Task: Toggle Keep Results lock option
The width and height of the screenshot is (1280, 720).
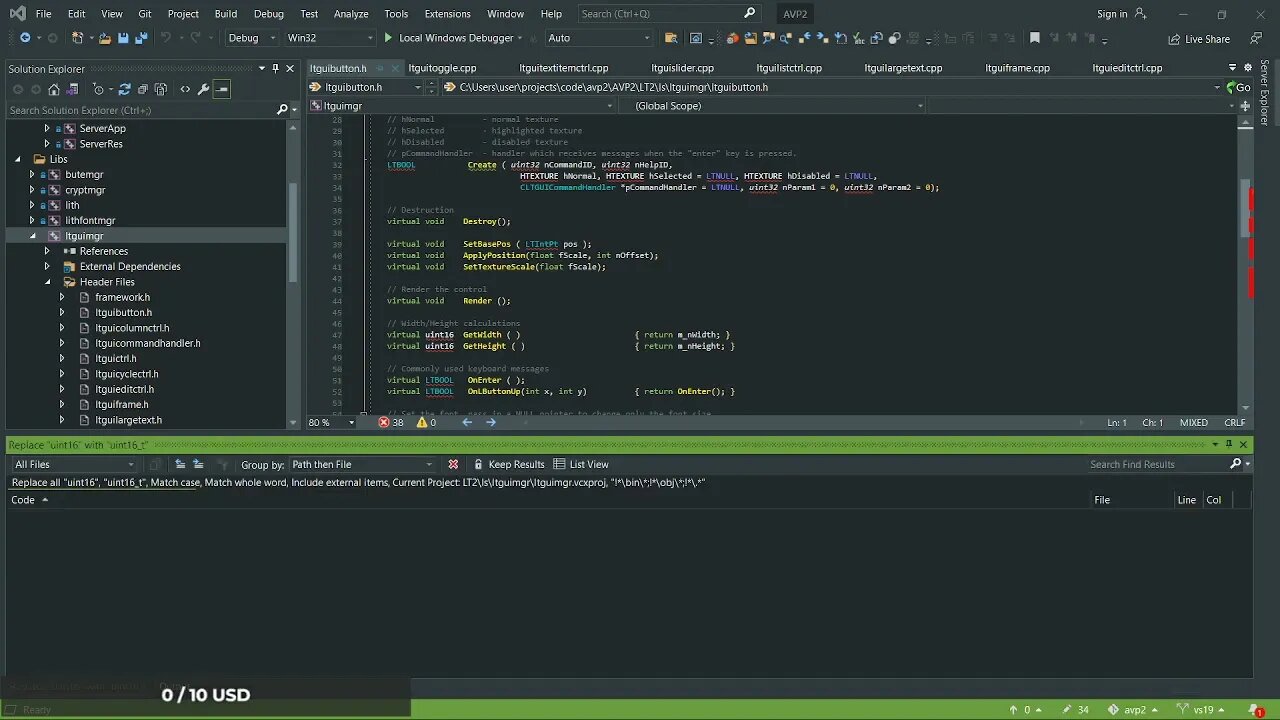Action: coord(509,464)
